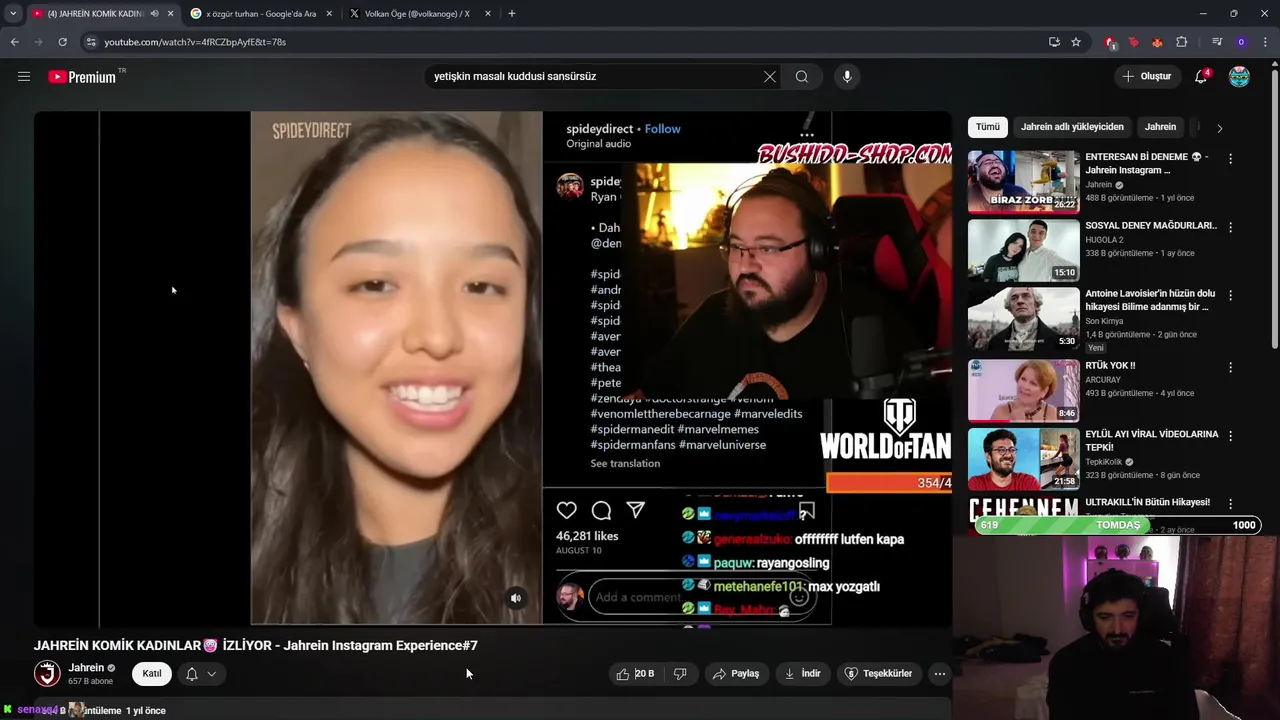This screenshot has height=720, width=1280.
Task: Select the Jahrein filter chip
Action: pyautogui.click(x=1160, y=127)
